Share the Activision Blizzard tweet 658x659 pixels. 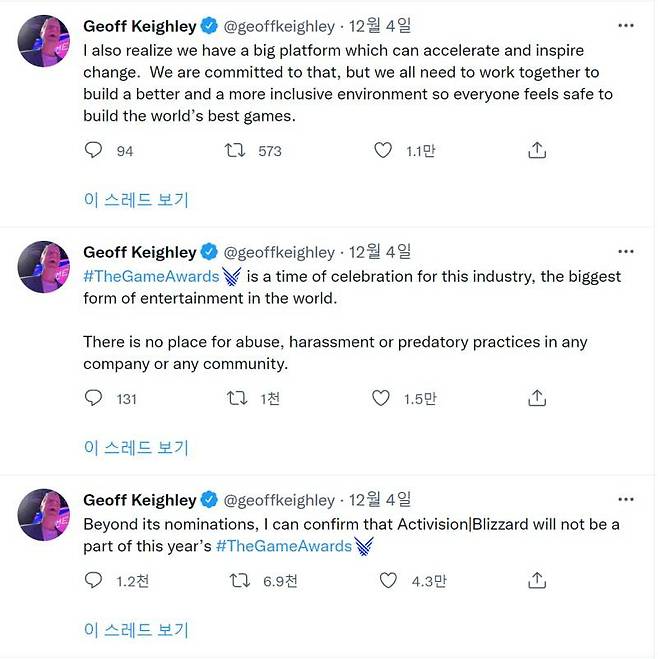click(x=536, y=580)
